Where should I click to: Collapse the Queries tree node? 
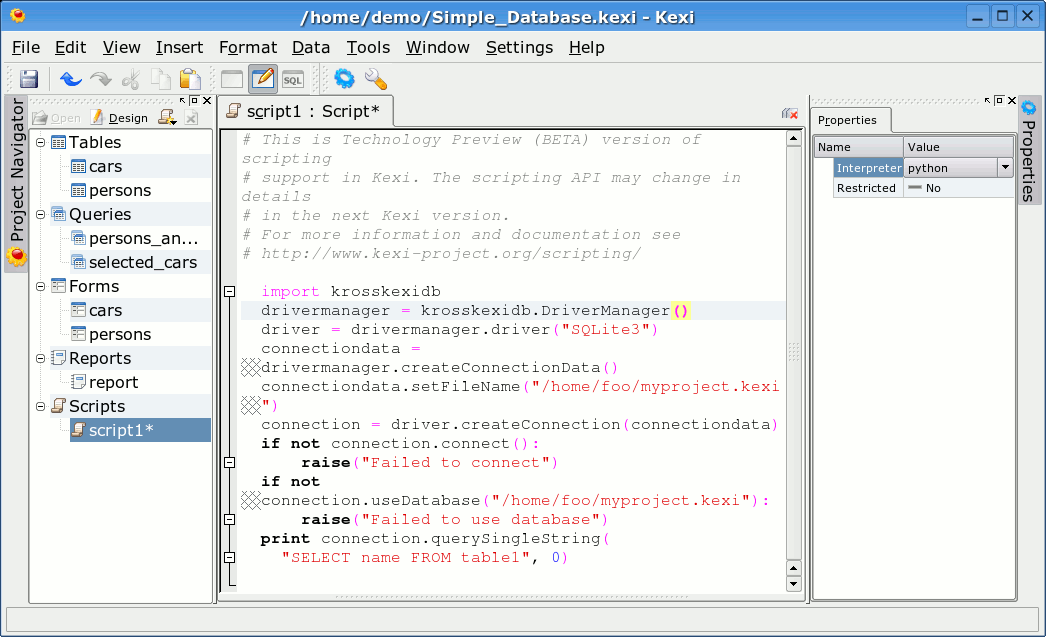41,215
